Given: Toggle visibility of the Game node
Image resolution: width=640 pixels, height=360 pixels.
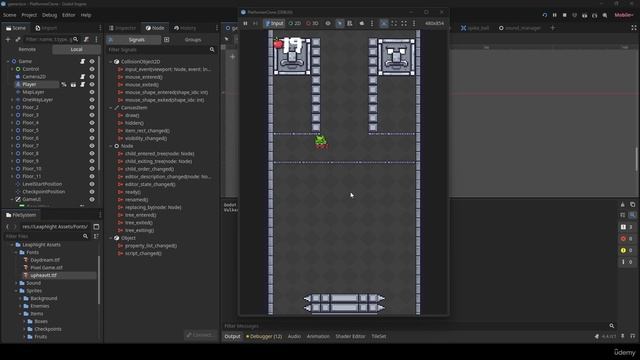Looking at the screenshot, I should pyautogui.click(x=92, y=61).
